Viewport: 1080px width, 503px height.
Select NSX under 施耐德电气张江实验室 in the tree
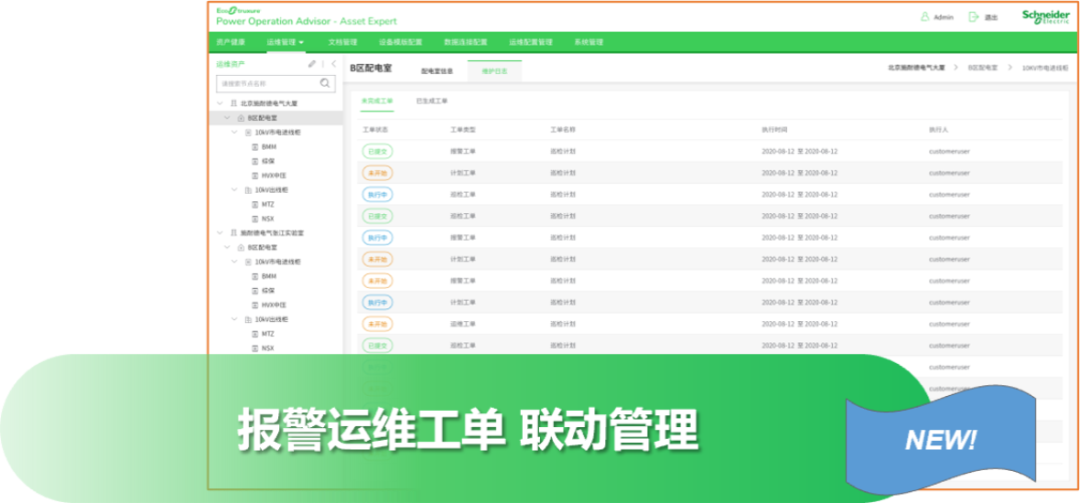[268, 348]
